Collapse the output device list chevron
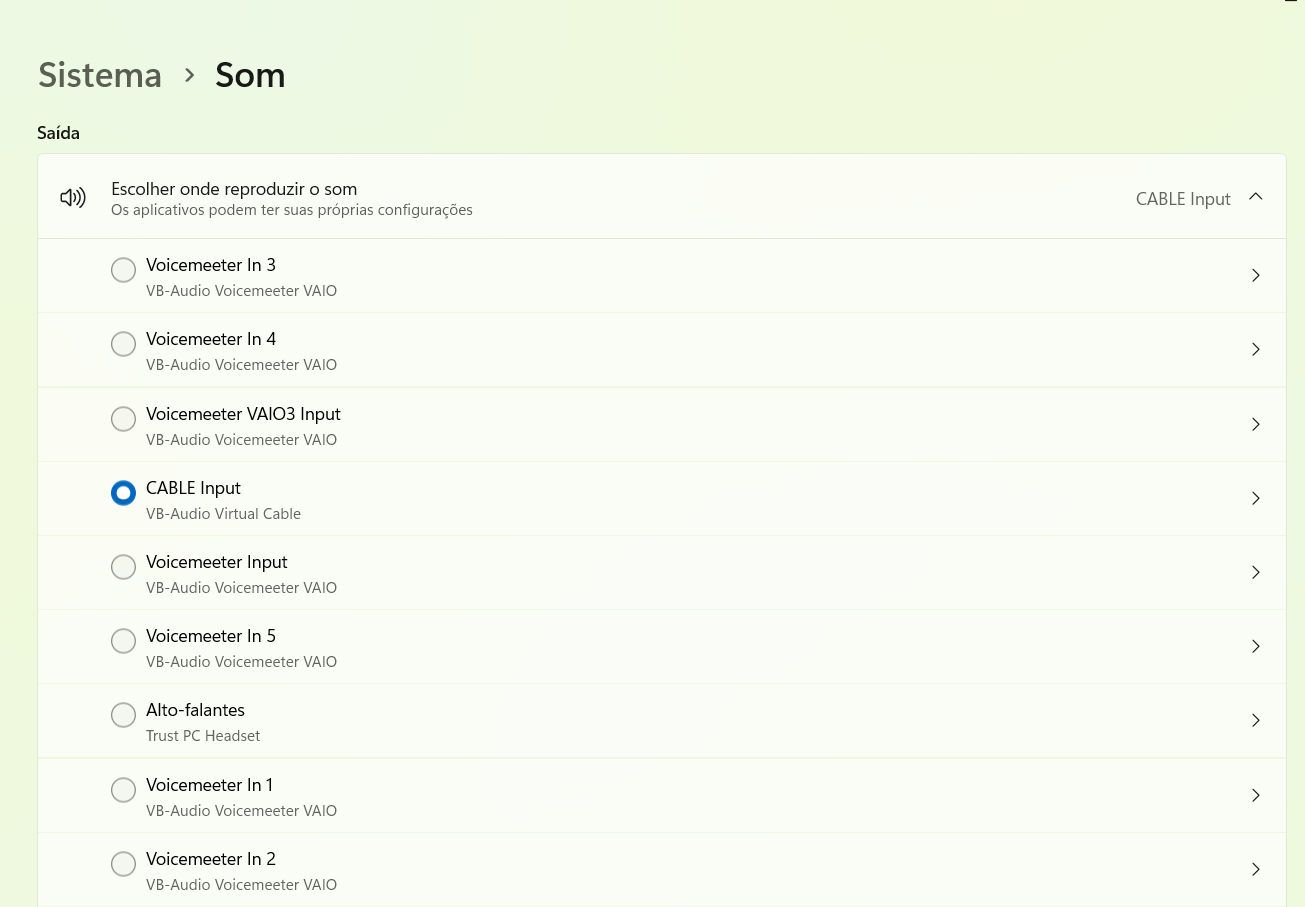Viewport: 1305px width, 907px height. tap(1256, 197)
